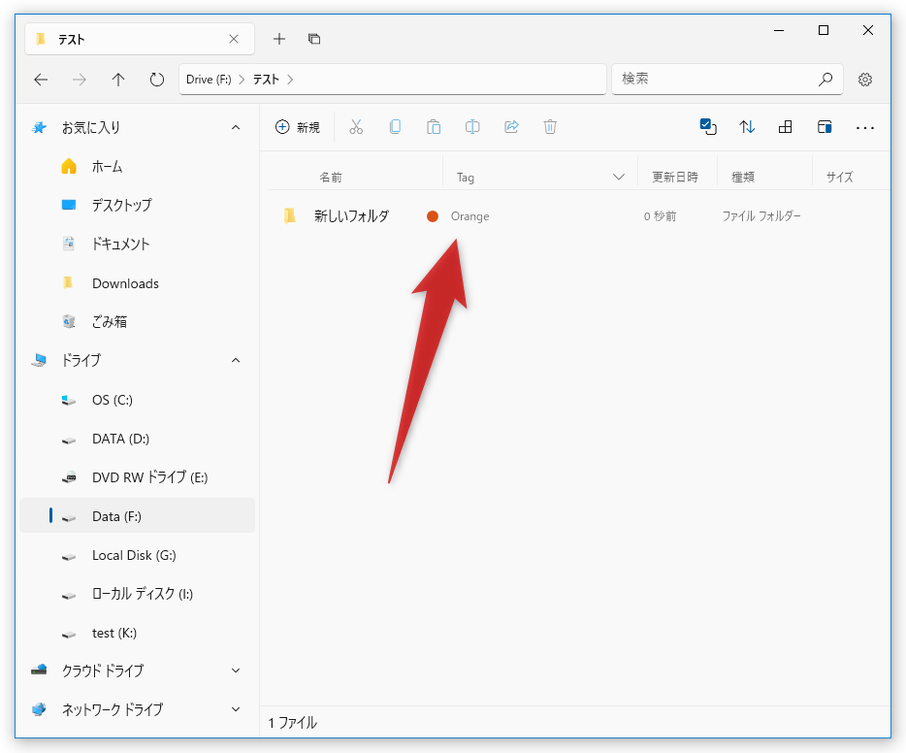The image size is (906, 753).
Task: Select test (K:) drive
Action: click(138, 633)
